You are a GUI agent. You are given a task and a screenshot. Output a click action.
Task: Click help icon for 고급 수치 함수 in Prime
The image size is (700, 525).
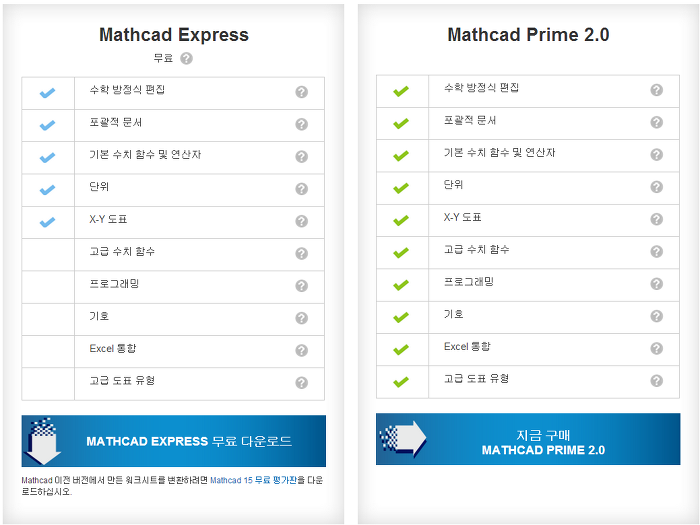pos(656,252)
